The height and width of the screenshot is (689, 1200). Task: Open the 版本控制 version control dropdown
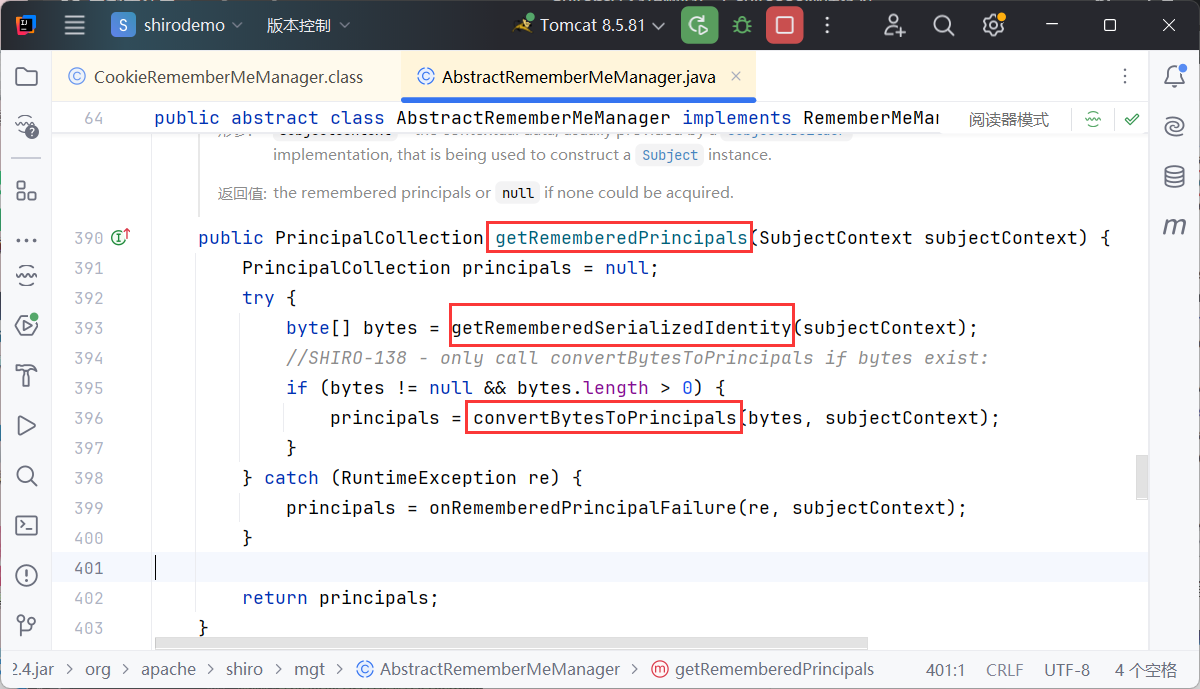pos(308,25)
